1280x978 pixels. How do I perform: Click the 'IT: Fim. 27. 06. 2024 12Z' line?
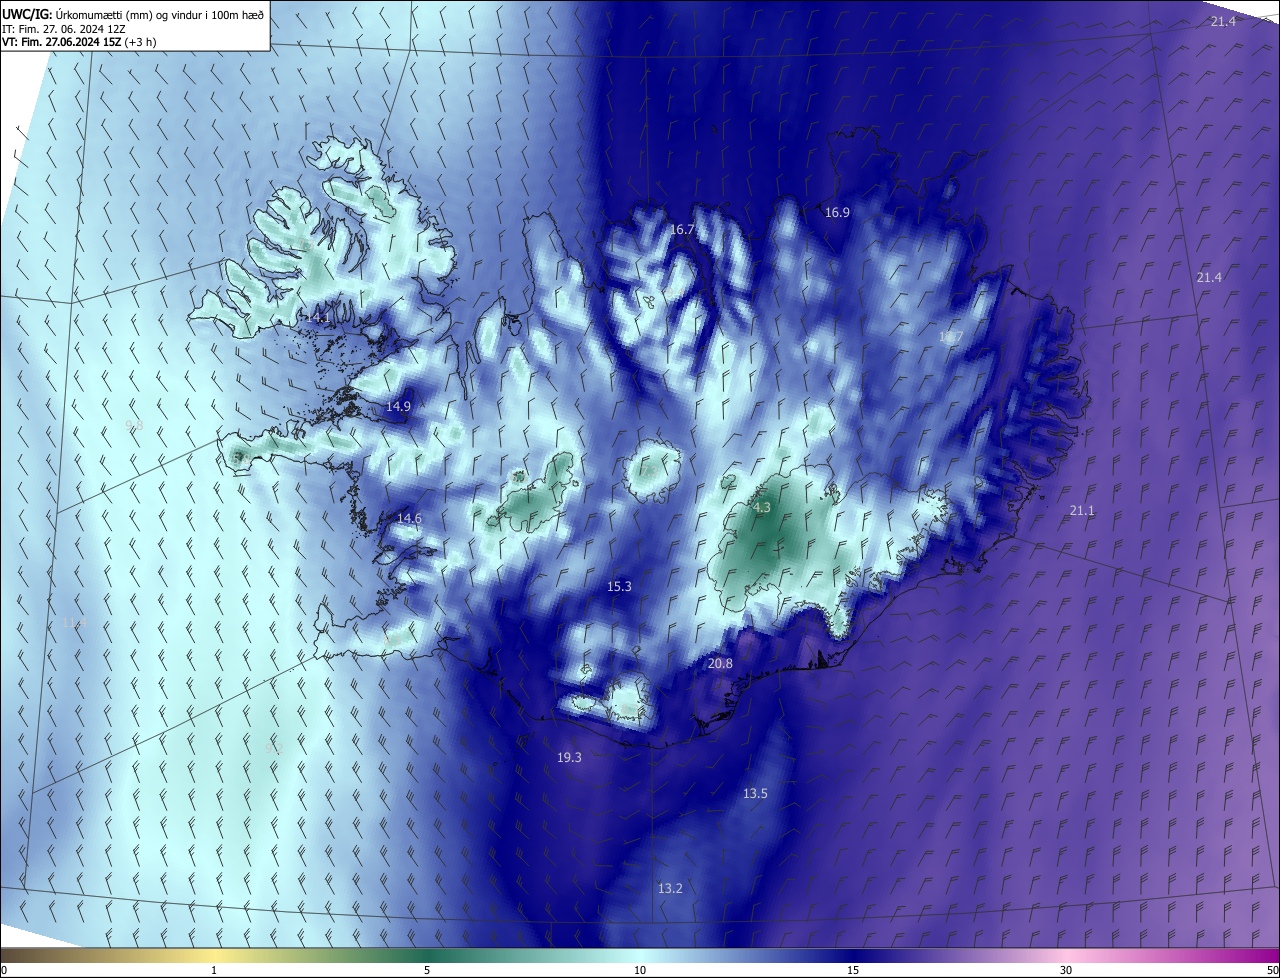tap(64, 28)
